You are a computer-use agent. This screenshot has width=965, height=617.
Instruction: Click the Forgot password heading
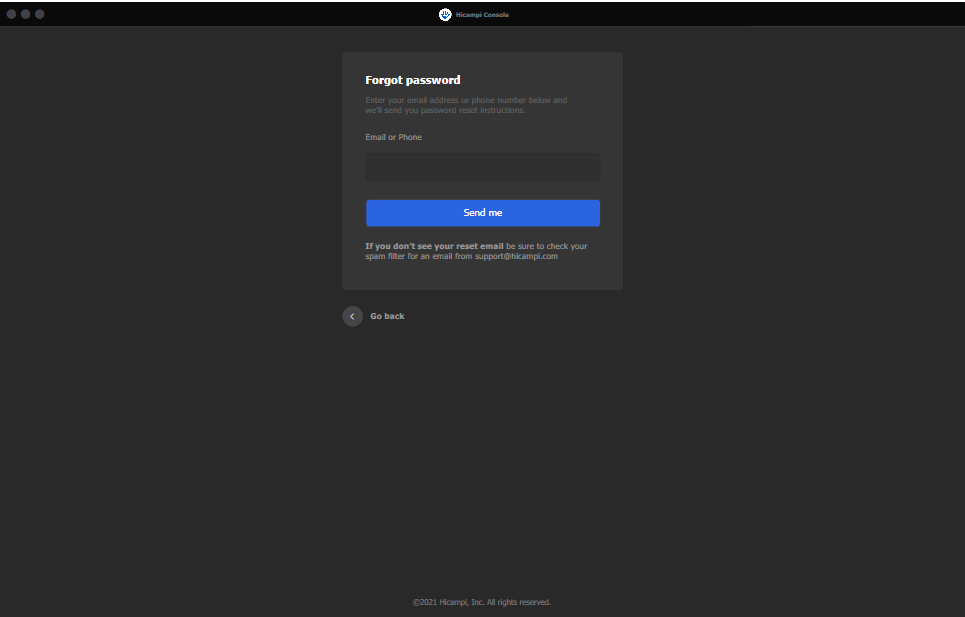coord(412,80)
